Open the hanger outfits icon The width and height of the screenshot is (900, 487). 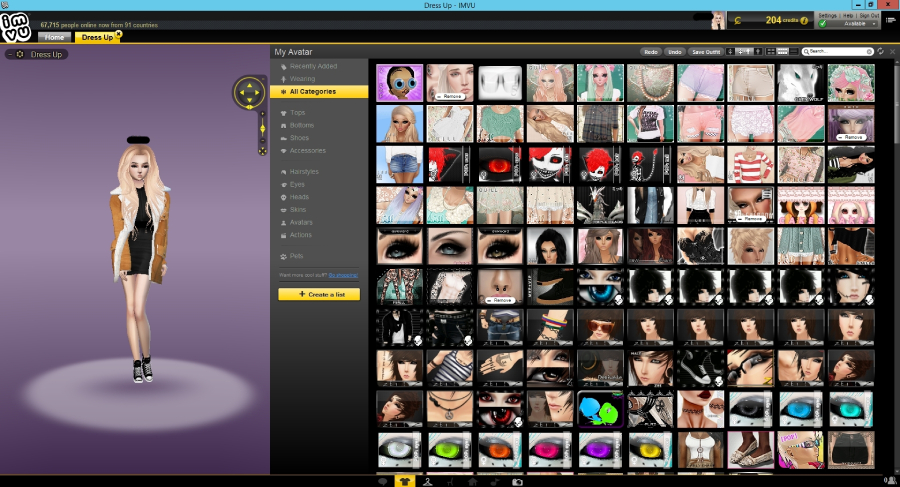click(428, 482)
